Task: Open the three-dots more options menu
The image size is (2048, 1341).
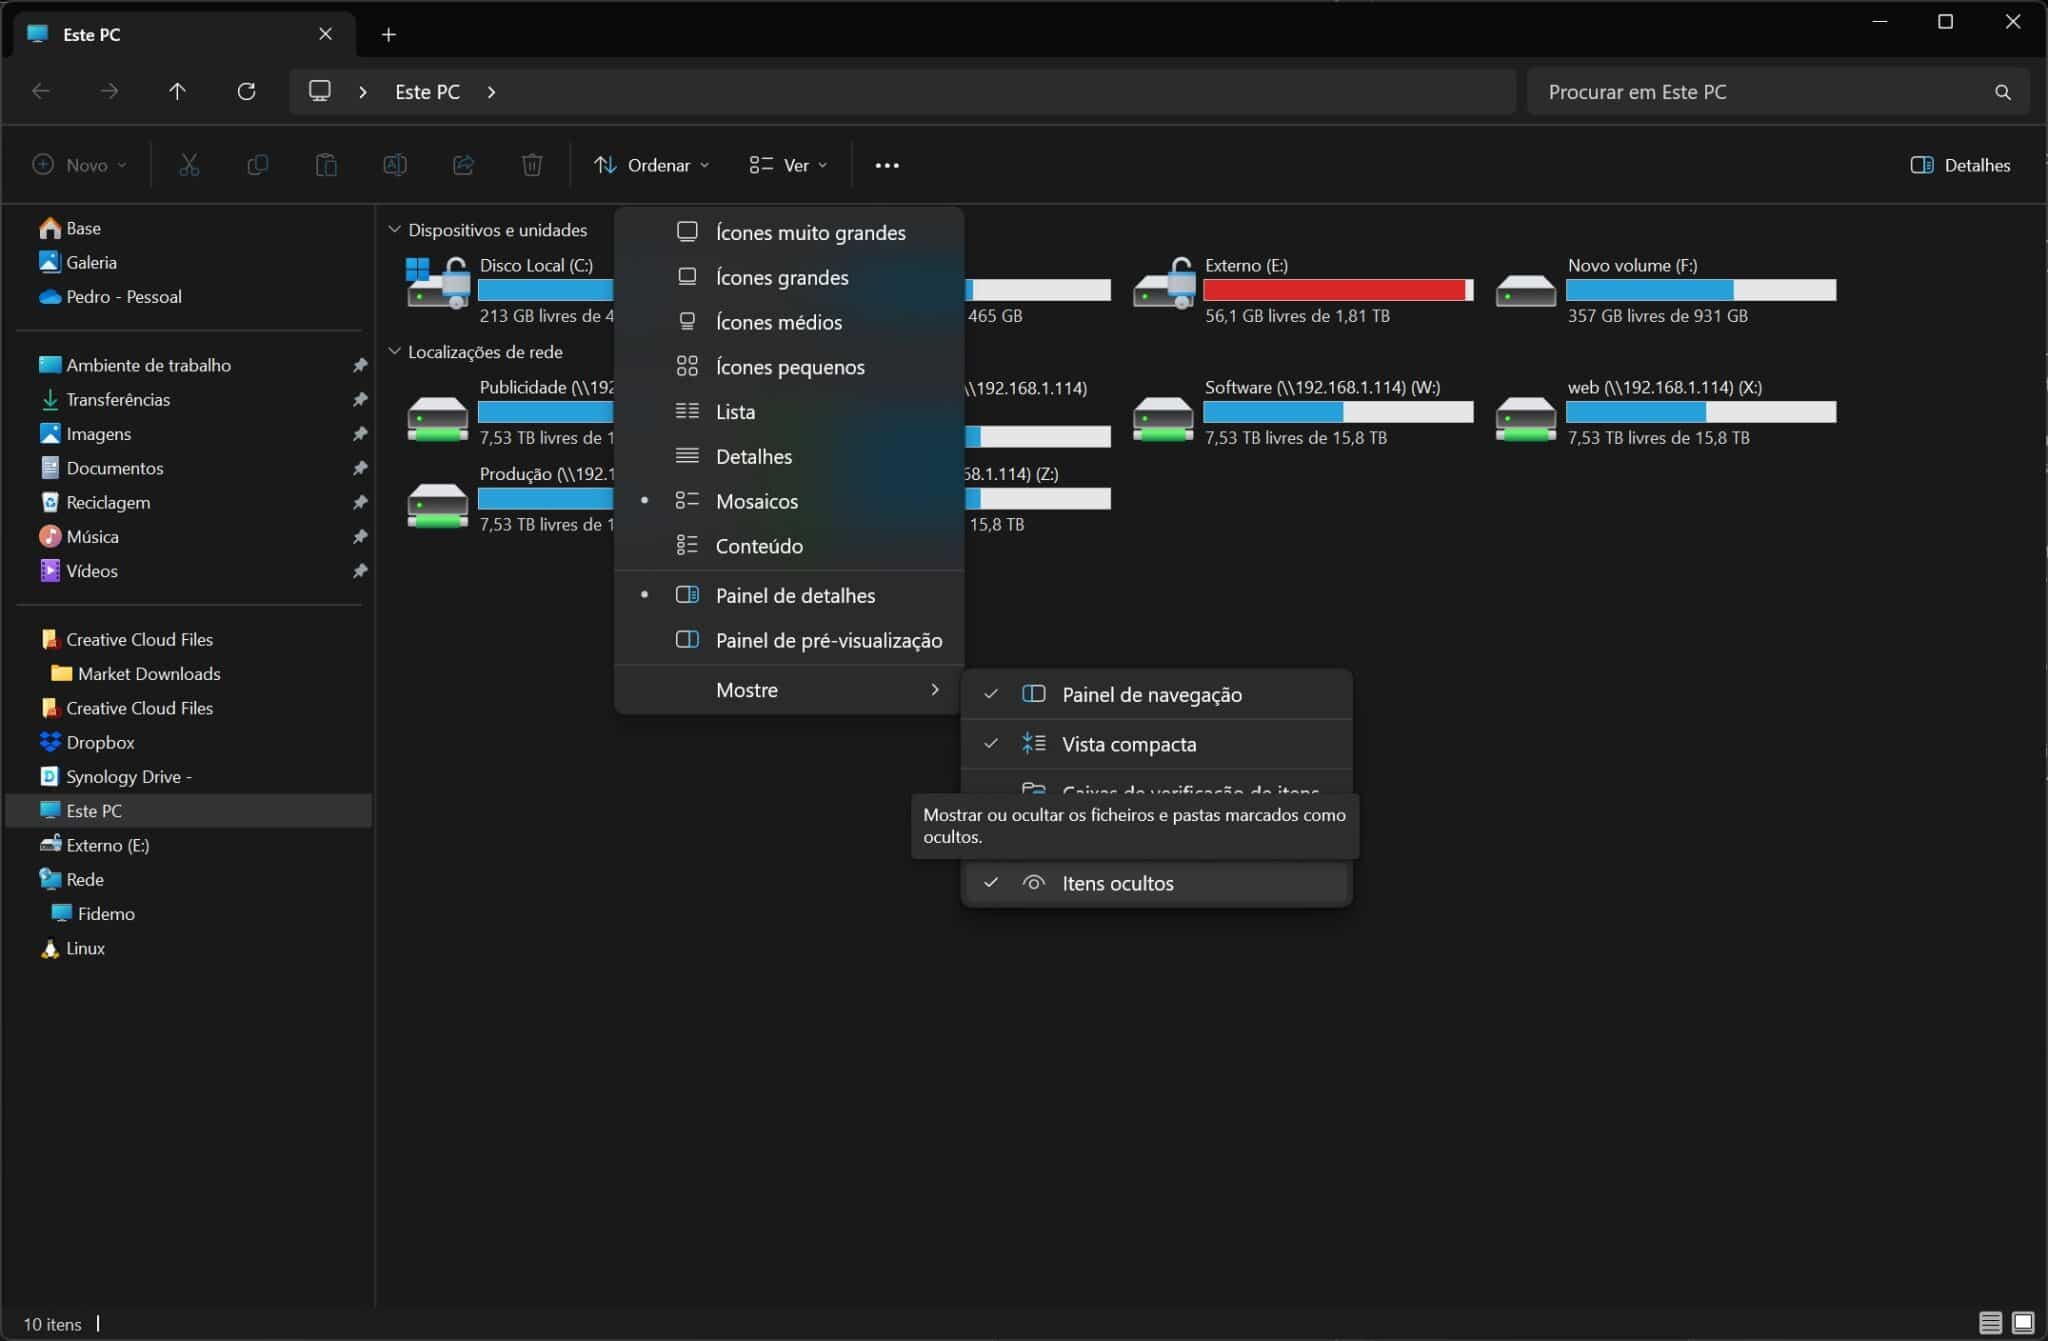Action: (x=887, y=166)
